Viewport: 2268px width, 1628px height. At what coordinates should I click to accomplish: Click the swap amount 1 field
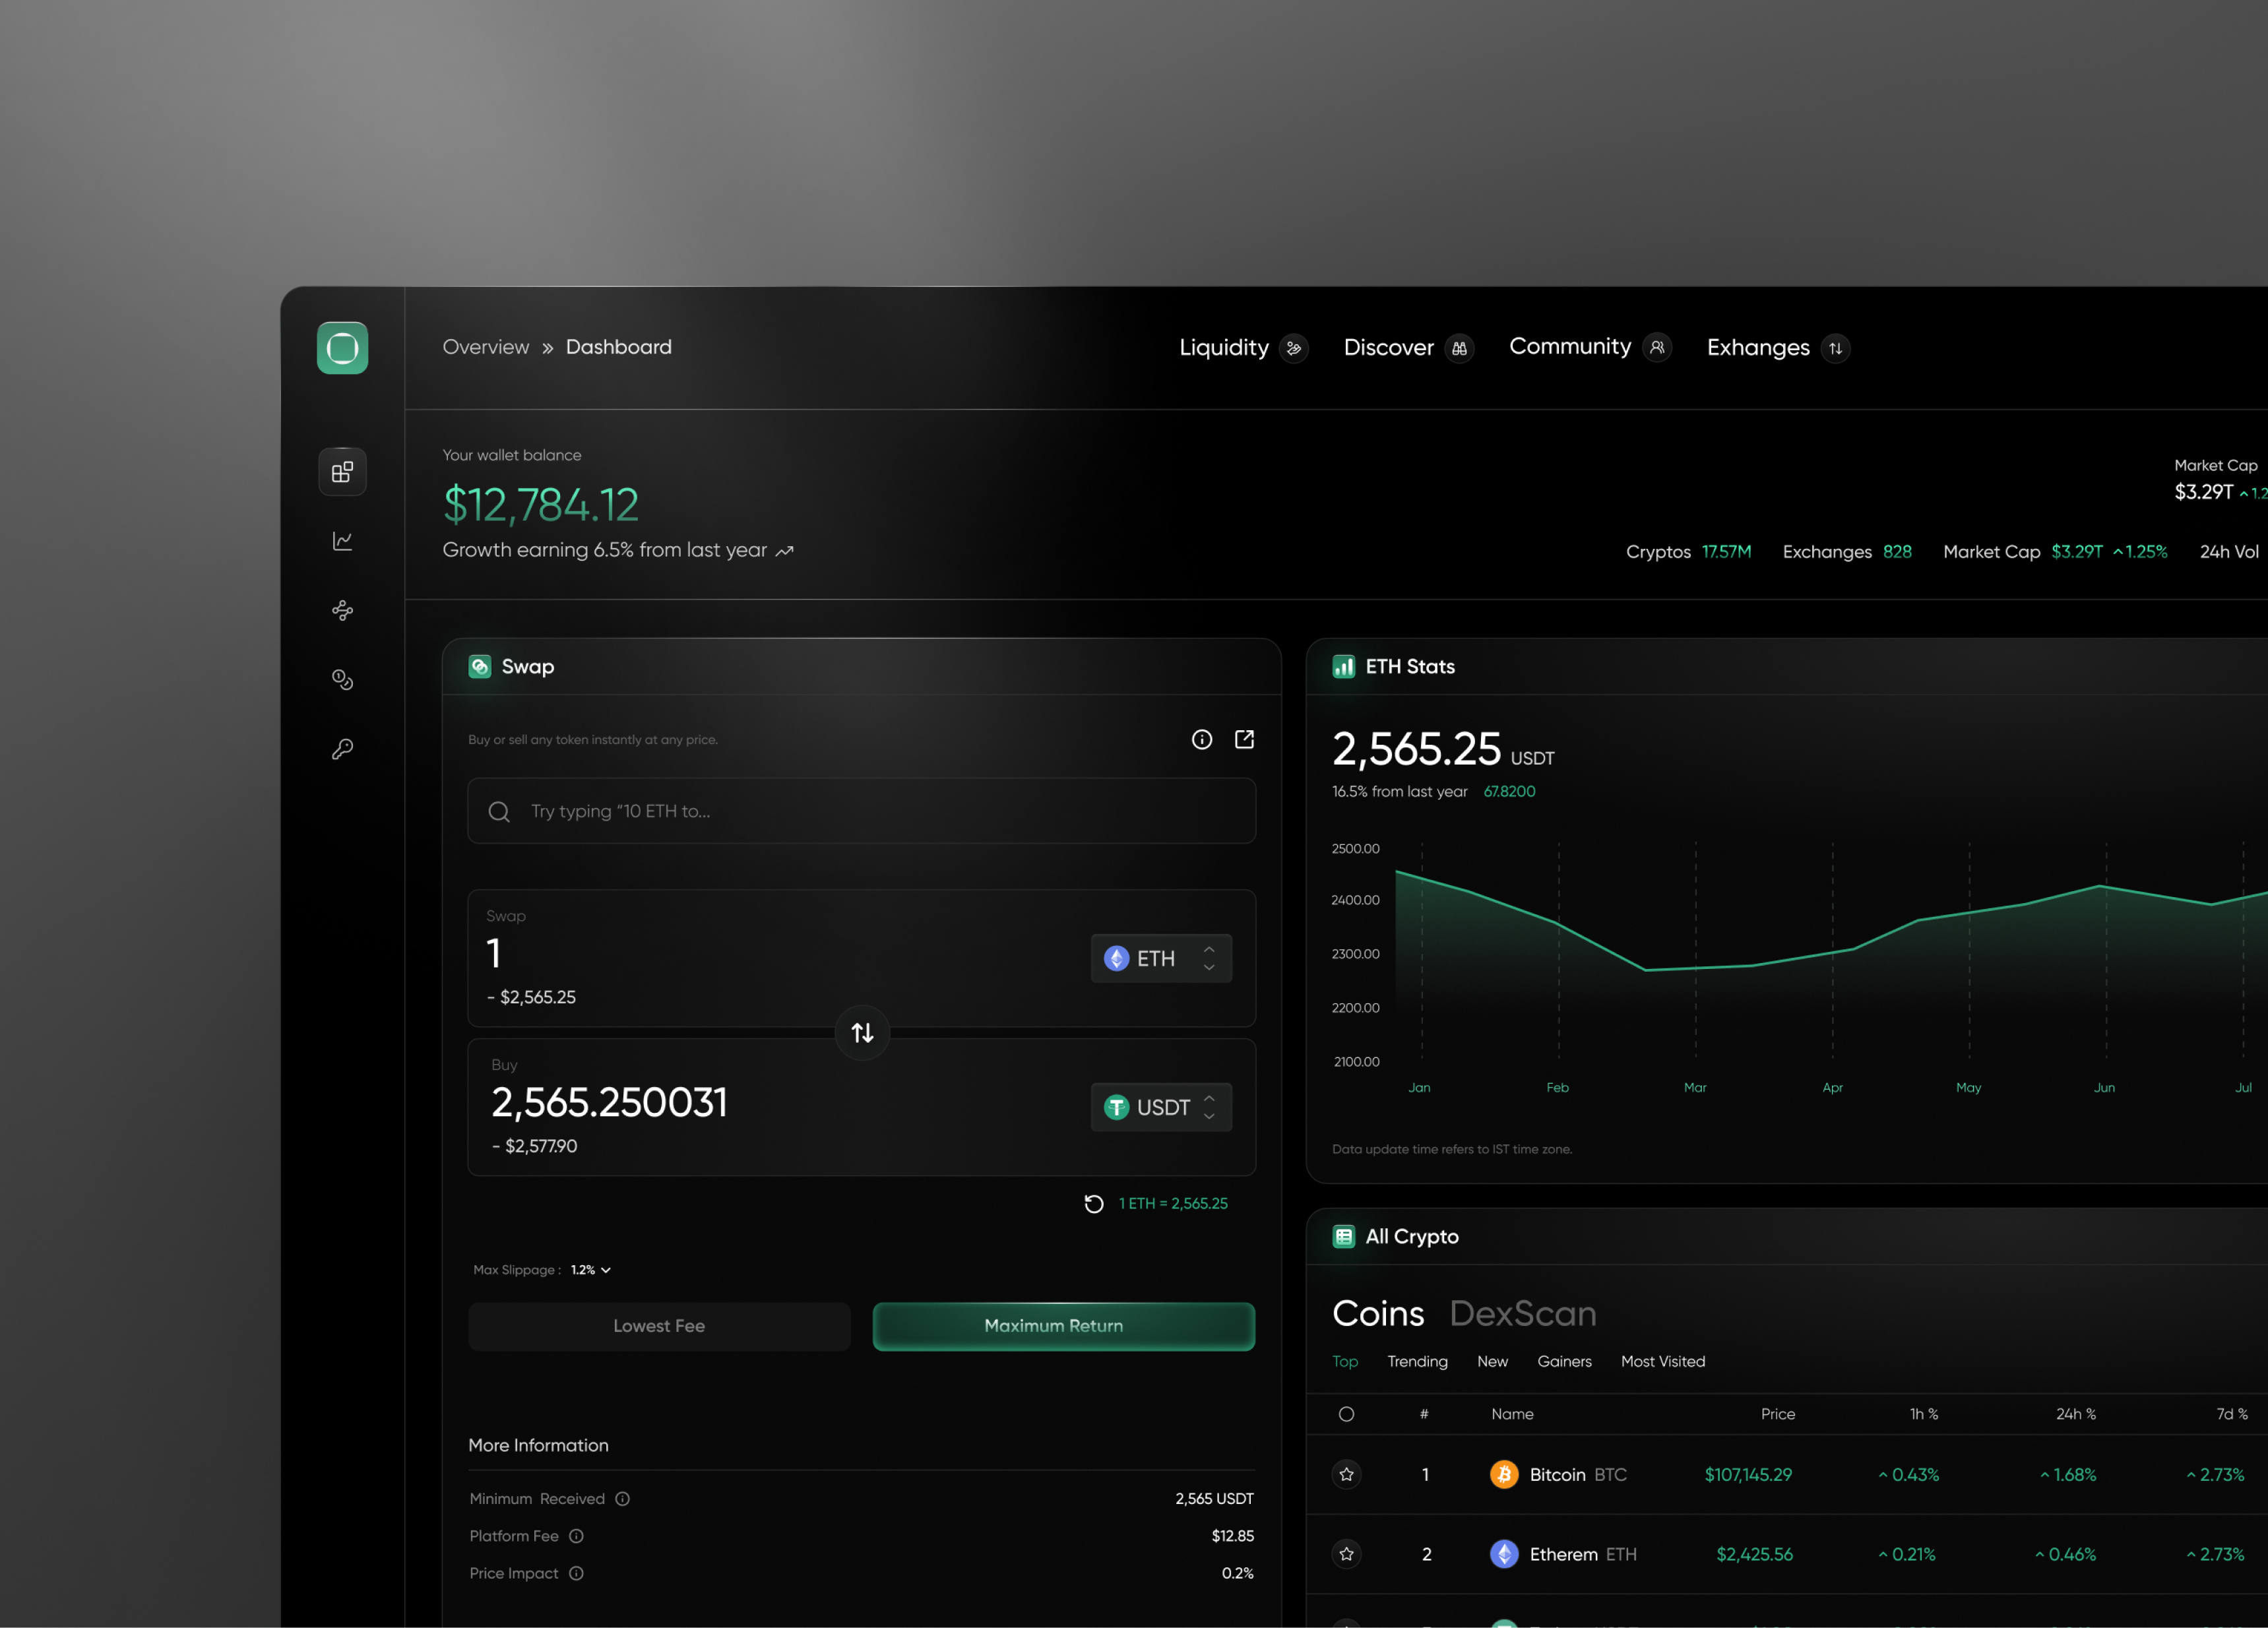tap(493, 953)
